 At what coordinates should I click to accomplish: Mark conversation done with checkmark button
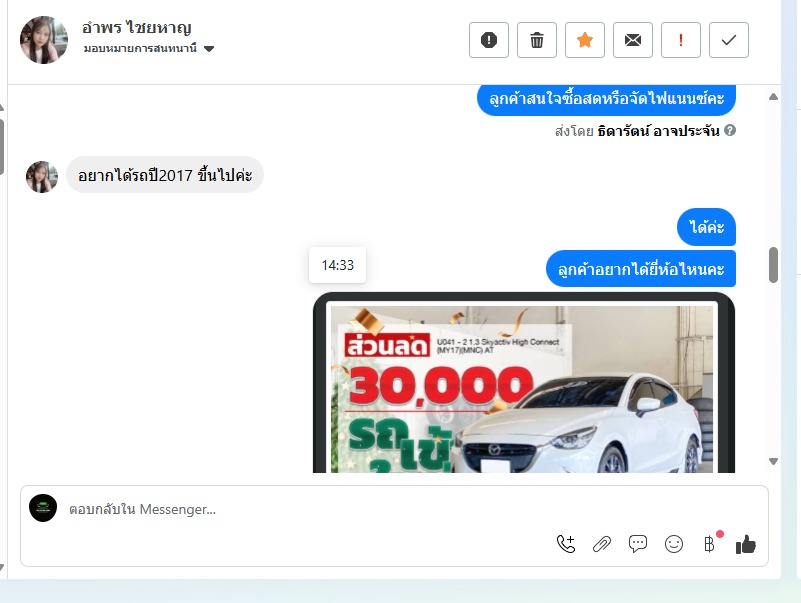(729, 40)
